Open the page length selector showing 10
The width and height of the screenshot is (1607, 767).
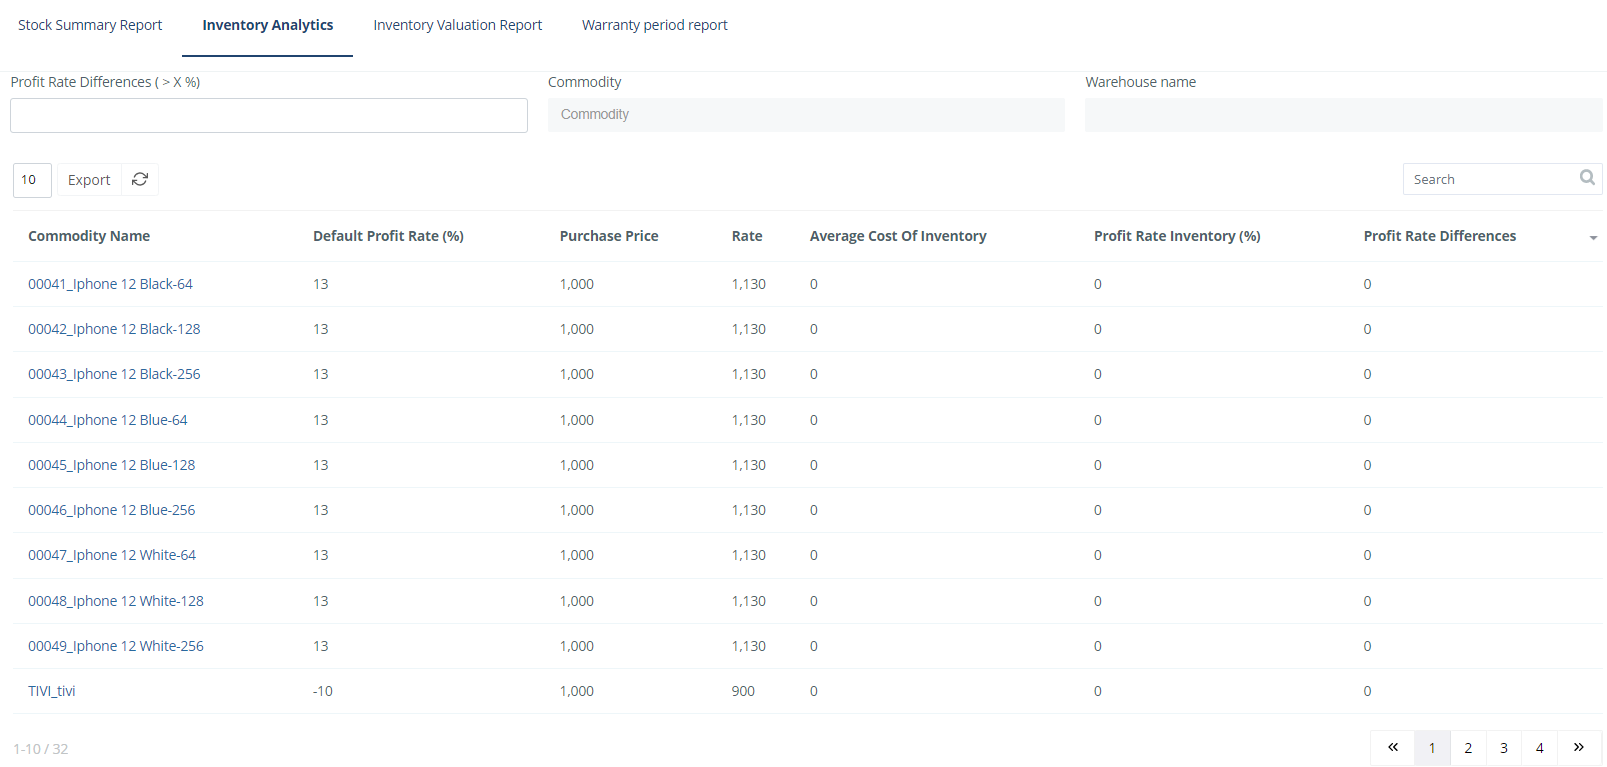pyautogui.click(x=31, y=180)
